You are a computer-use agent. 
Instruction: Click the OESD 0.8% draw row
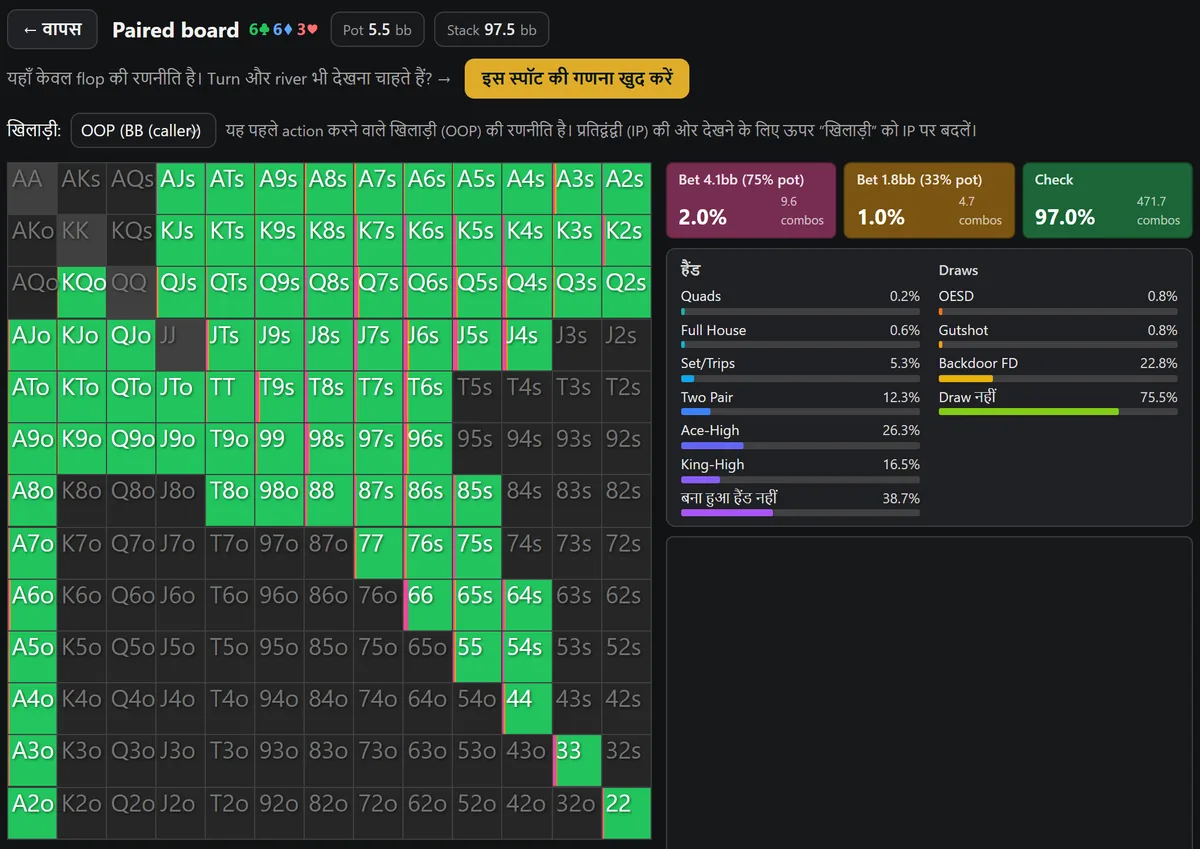1058,302
